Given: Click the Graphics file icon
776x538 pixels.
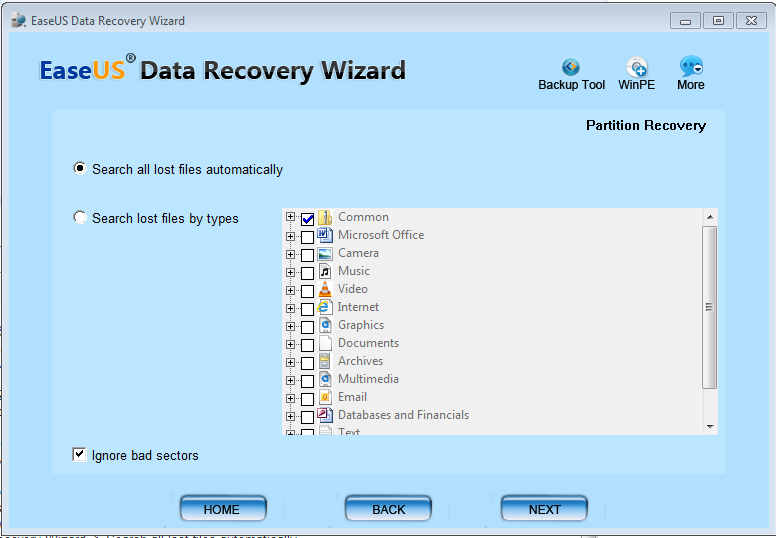Looking at the screenshot, I should pos(325,325).
